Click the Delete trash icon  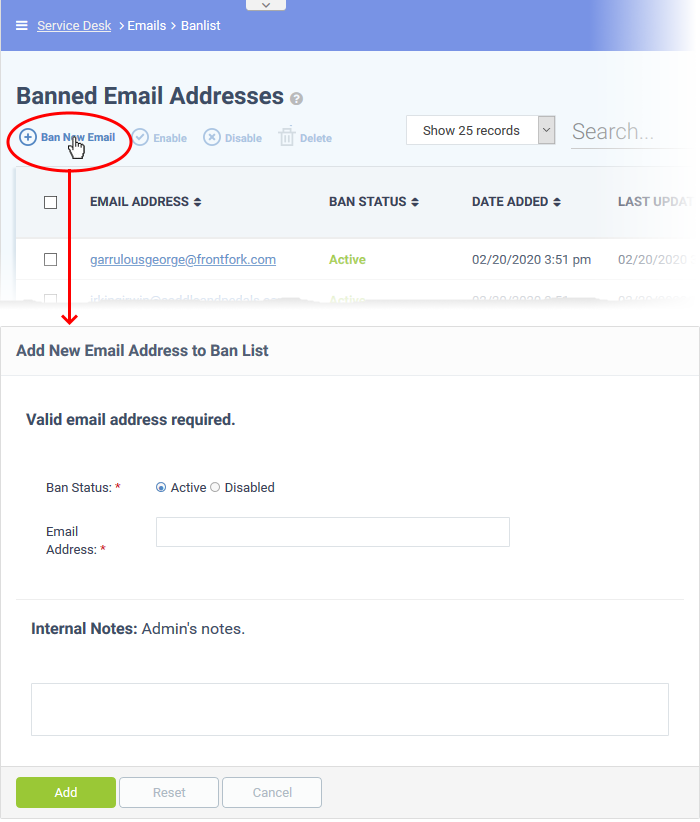pos(287,136)
